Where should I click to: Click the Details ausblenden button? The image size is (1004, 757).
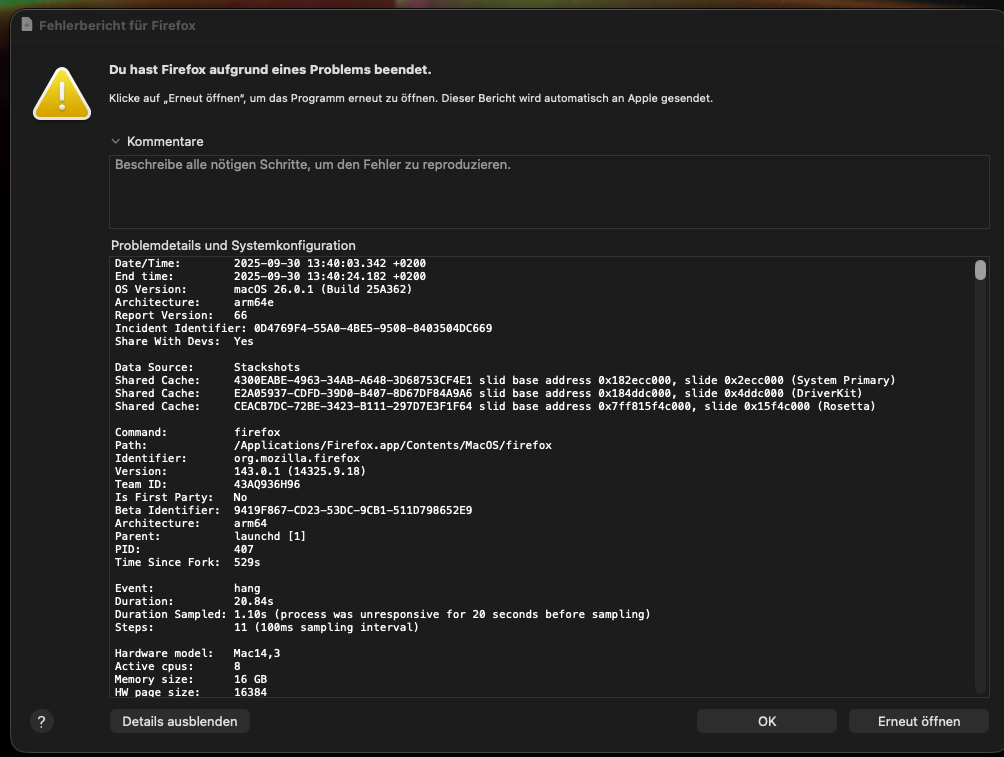(x=179, y=721)
